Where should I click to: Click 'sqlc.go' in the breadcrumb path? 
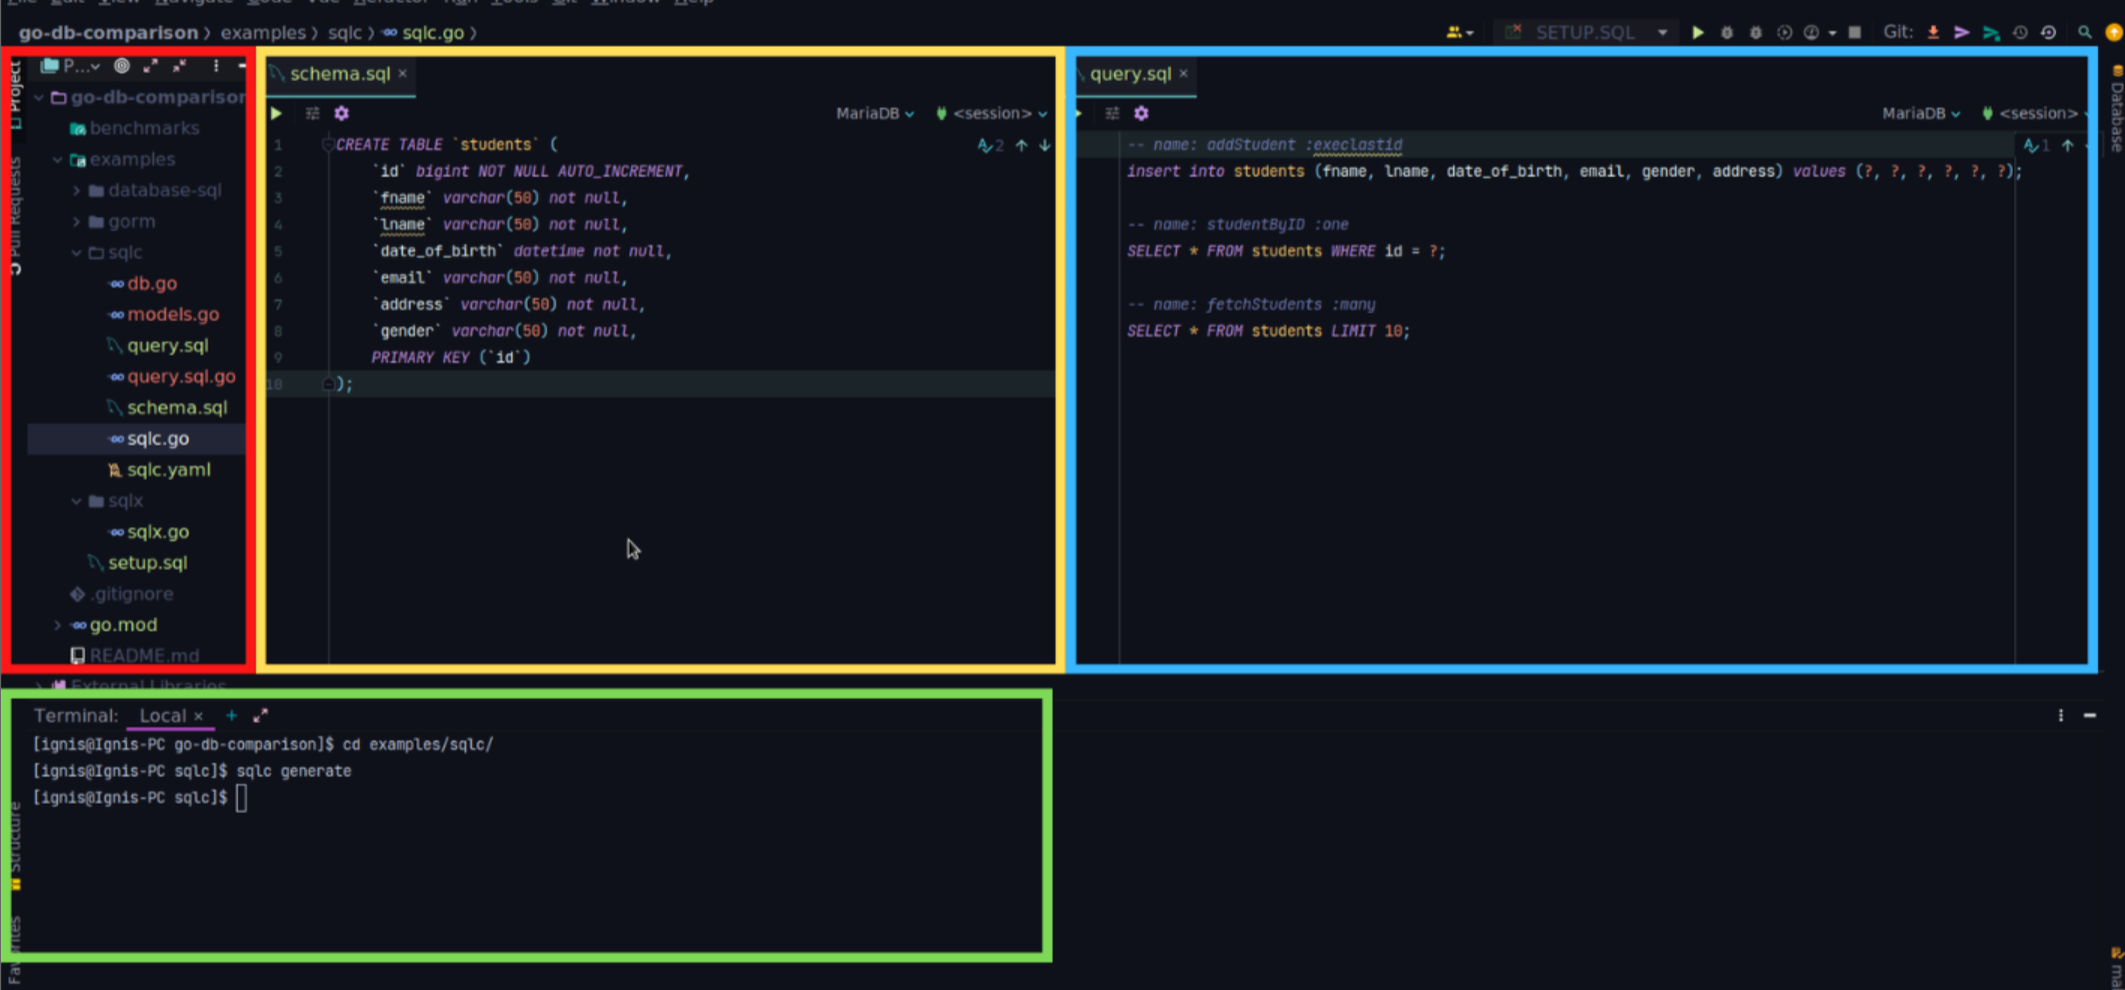point(433,33)
